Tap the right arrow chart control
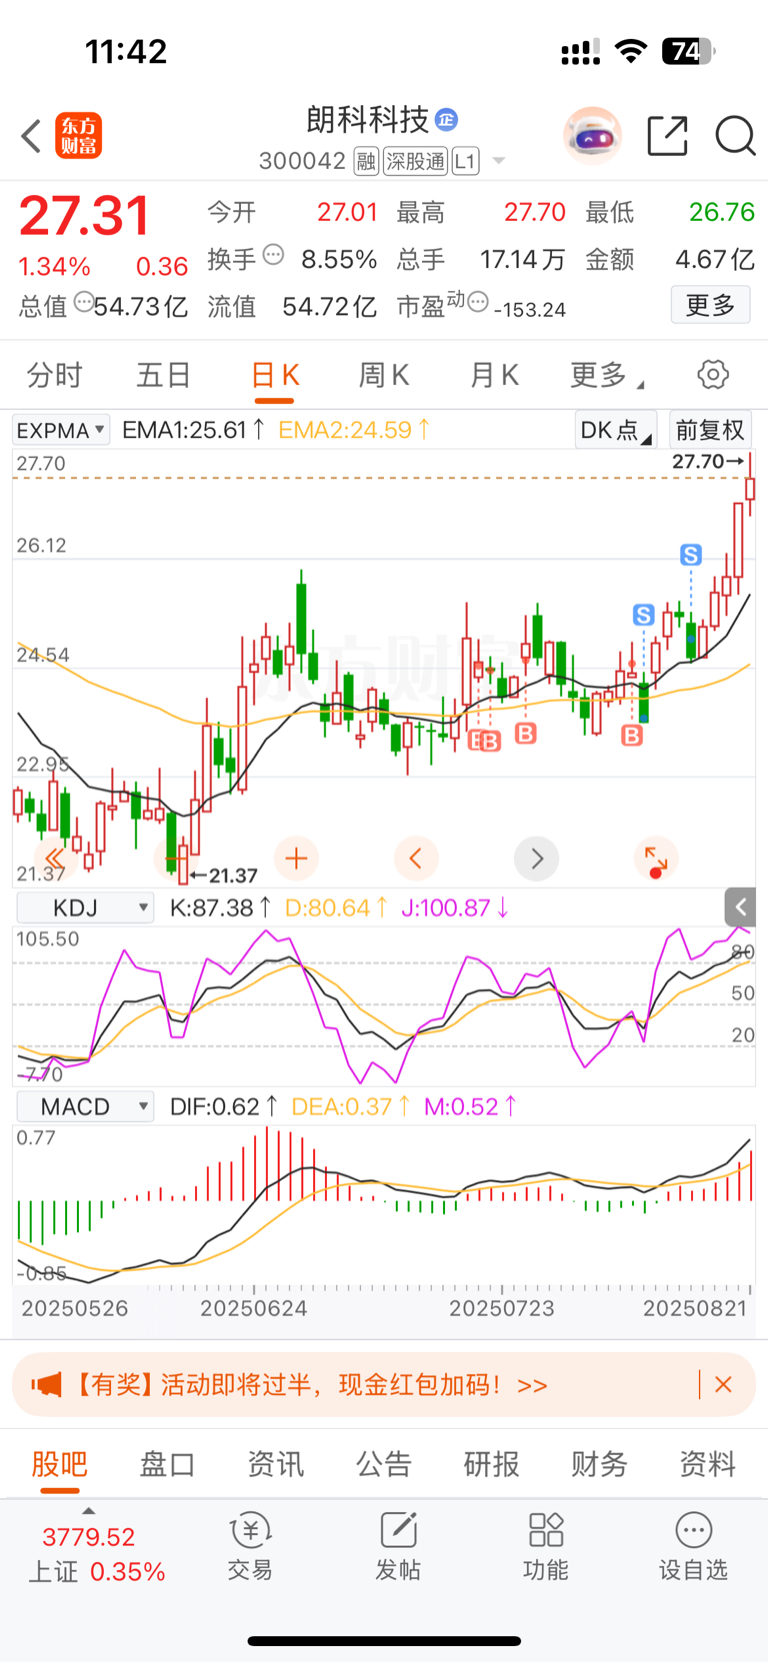Screen dimensions: 768x1663 pyautogui.click(x=537, y=858)
